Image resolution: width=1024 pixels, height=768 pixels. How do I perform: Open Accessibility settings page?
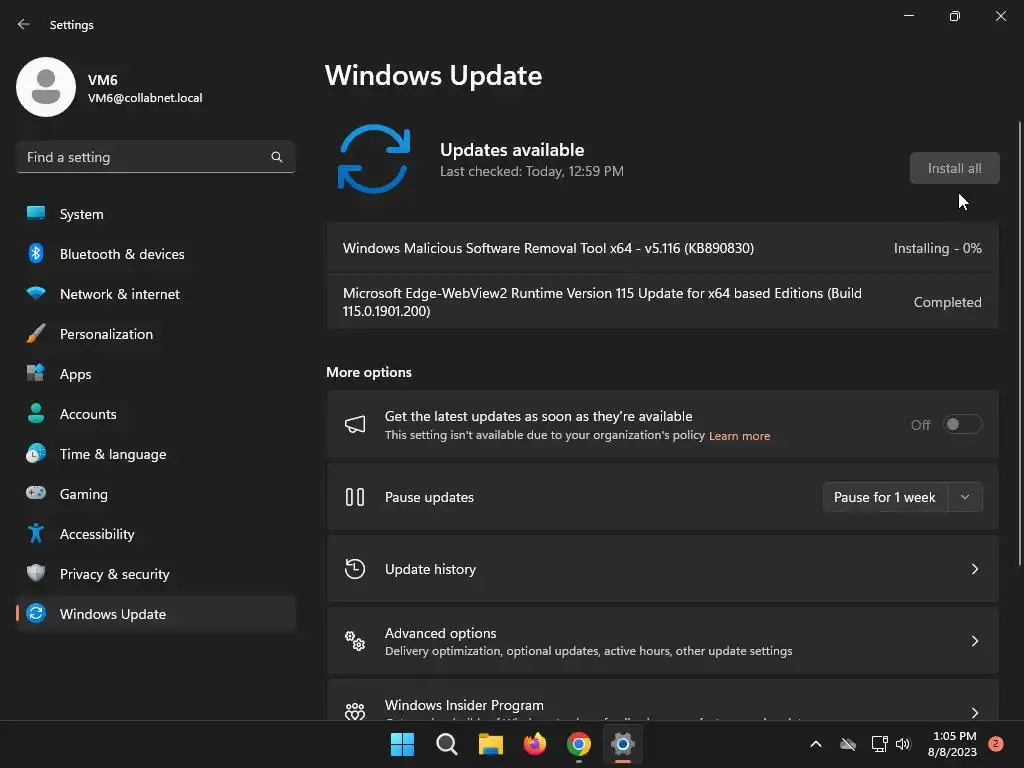point(156,534)
